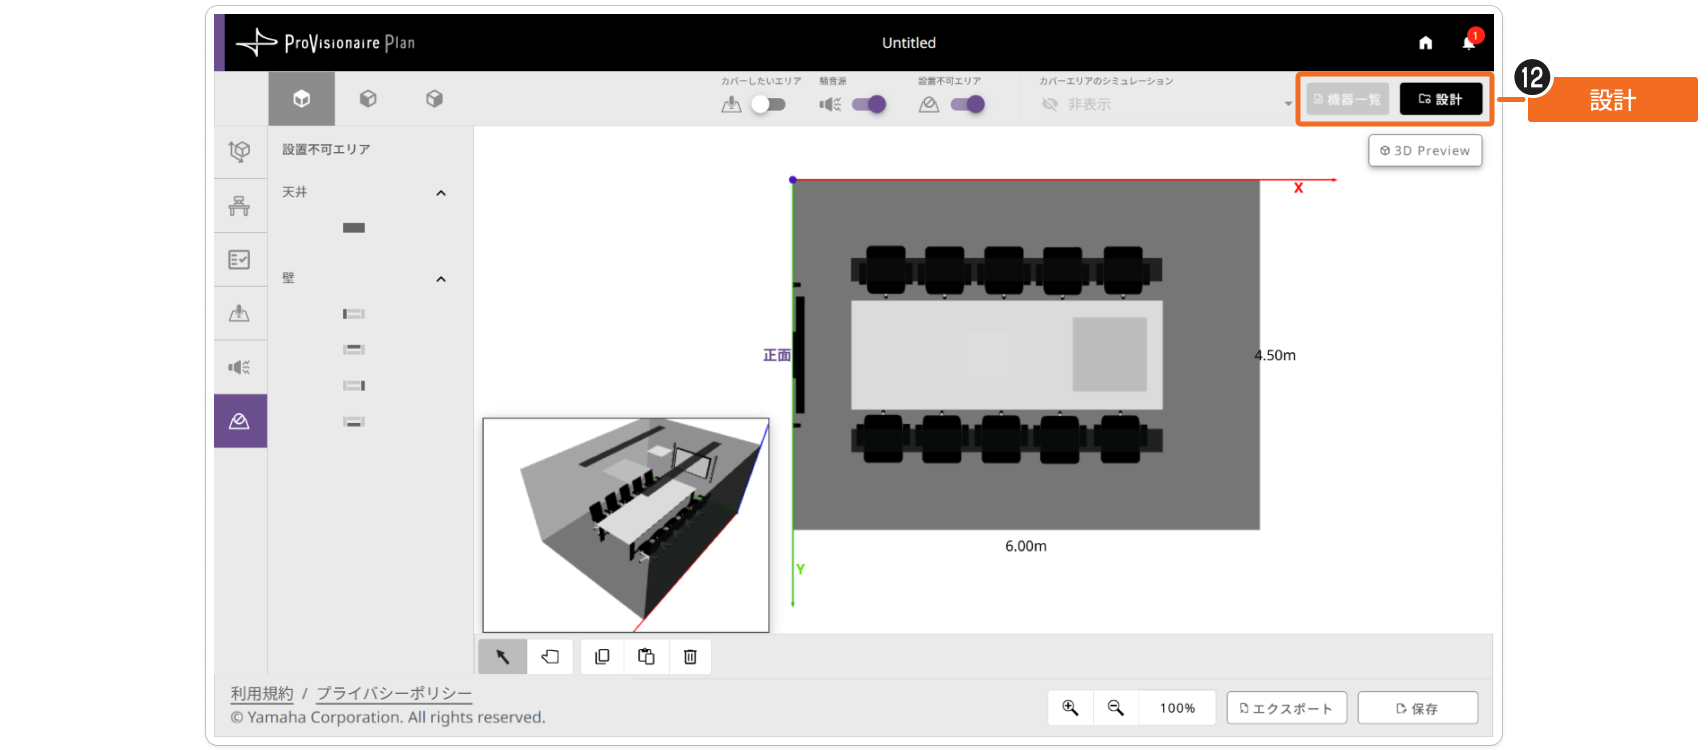Click the 正面 front label
This screenshot has height=750, width=1708.
(777, 355)
